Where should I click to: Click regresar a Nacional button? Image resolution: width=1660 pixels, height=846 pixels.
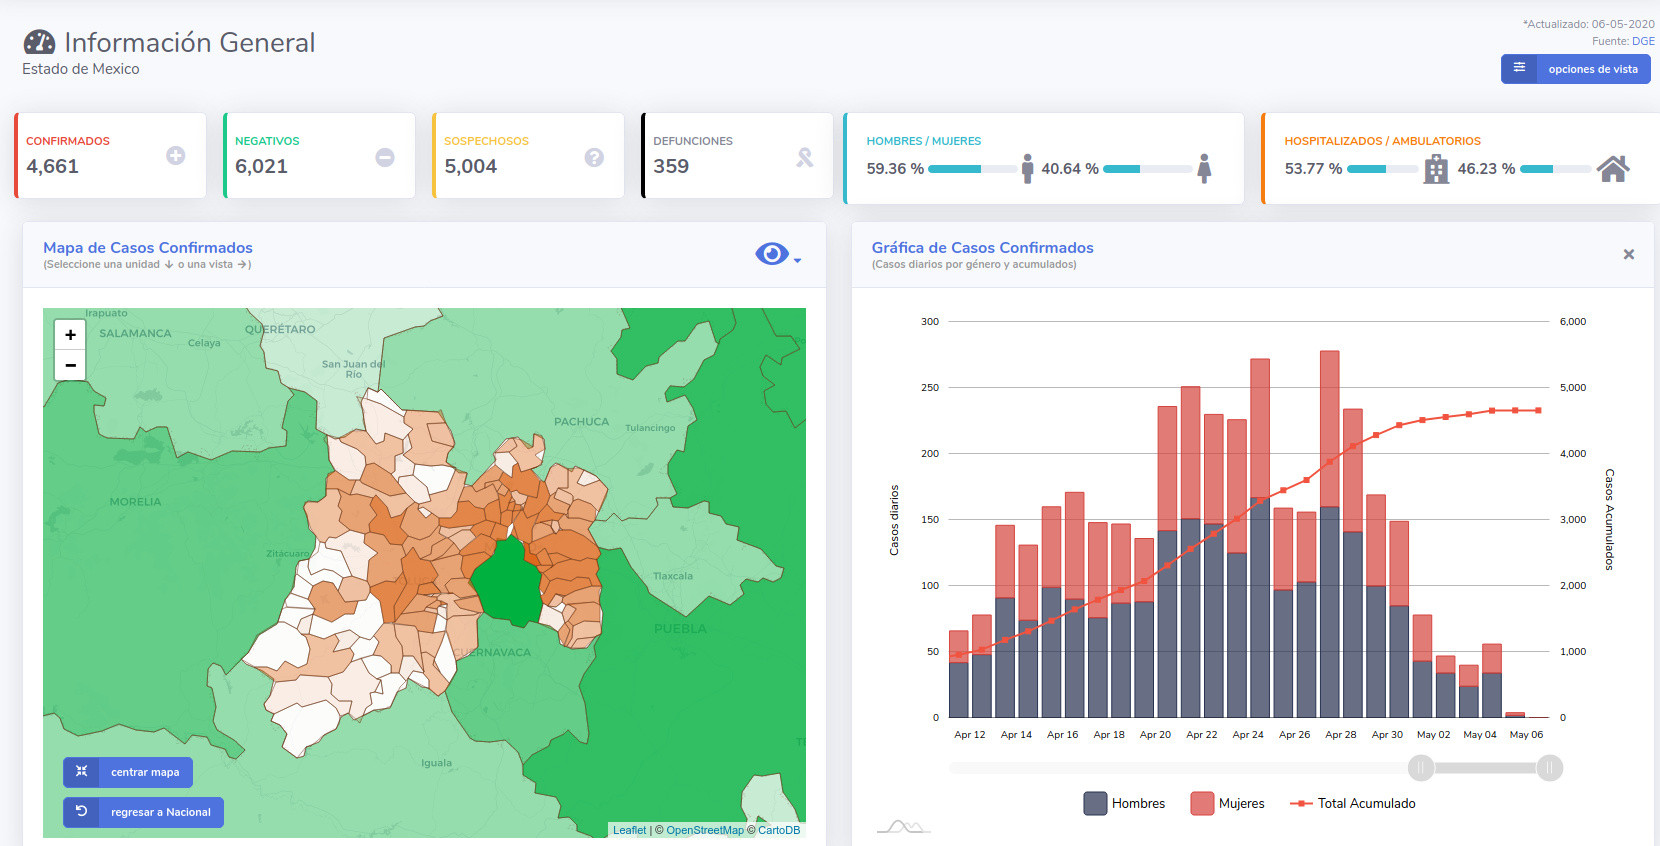[143, 812]
